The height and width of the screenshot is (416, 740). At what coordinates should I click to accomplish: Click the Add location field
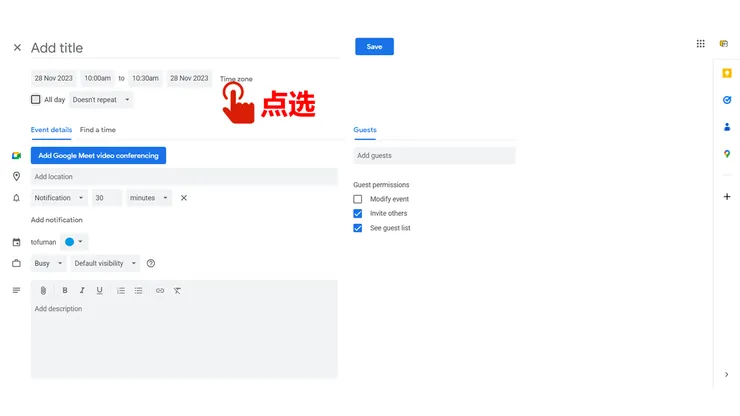(x=184, y=177)
